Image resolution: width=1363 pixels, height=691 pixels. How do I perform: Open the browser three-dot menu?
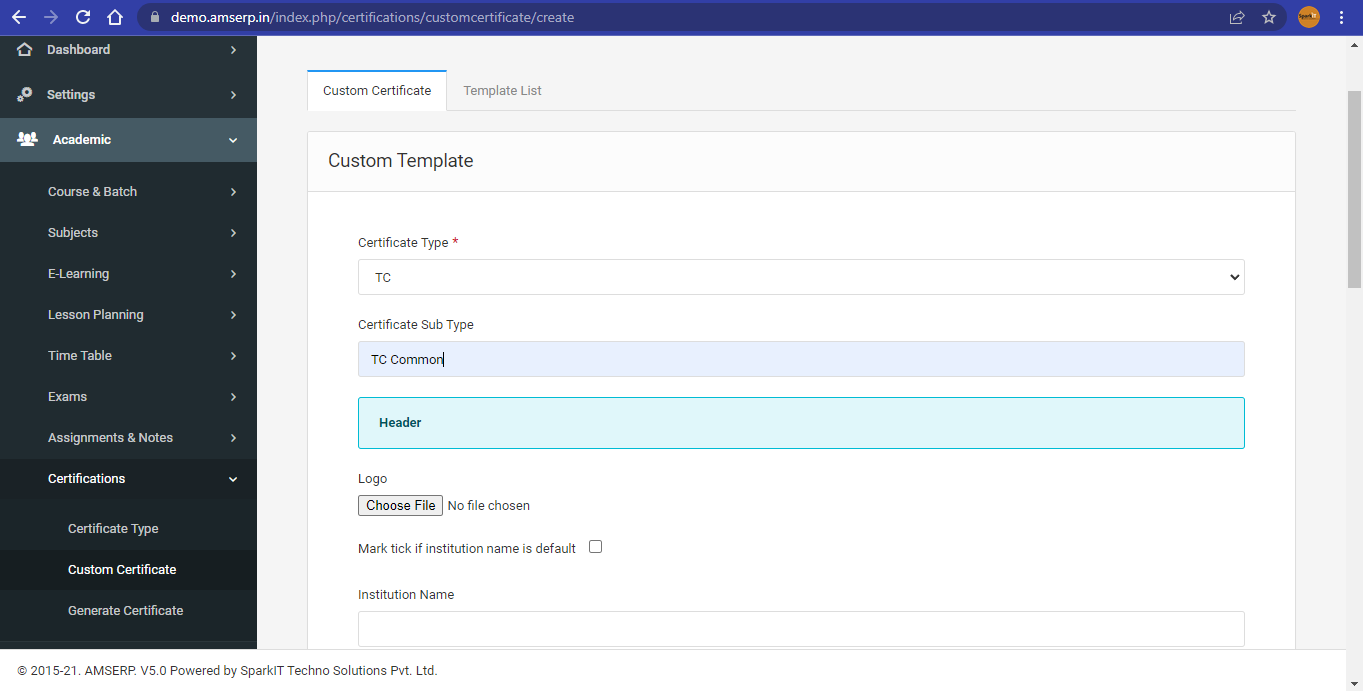[1341, 17]
